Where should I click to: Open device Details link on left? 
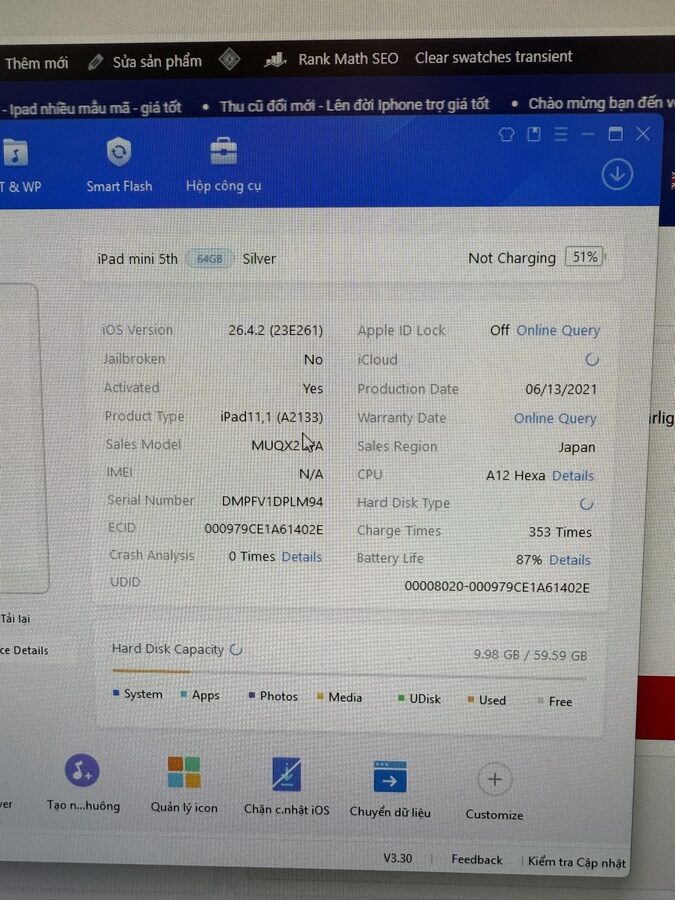coord(24,650)
